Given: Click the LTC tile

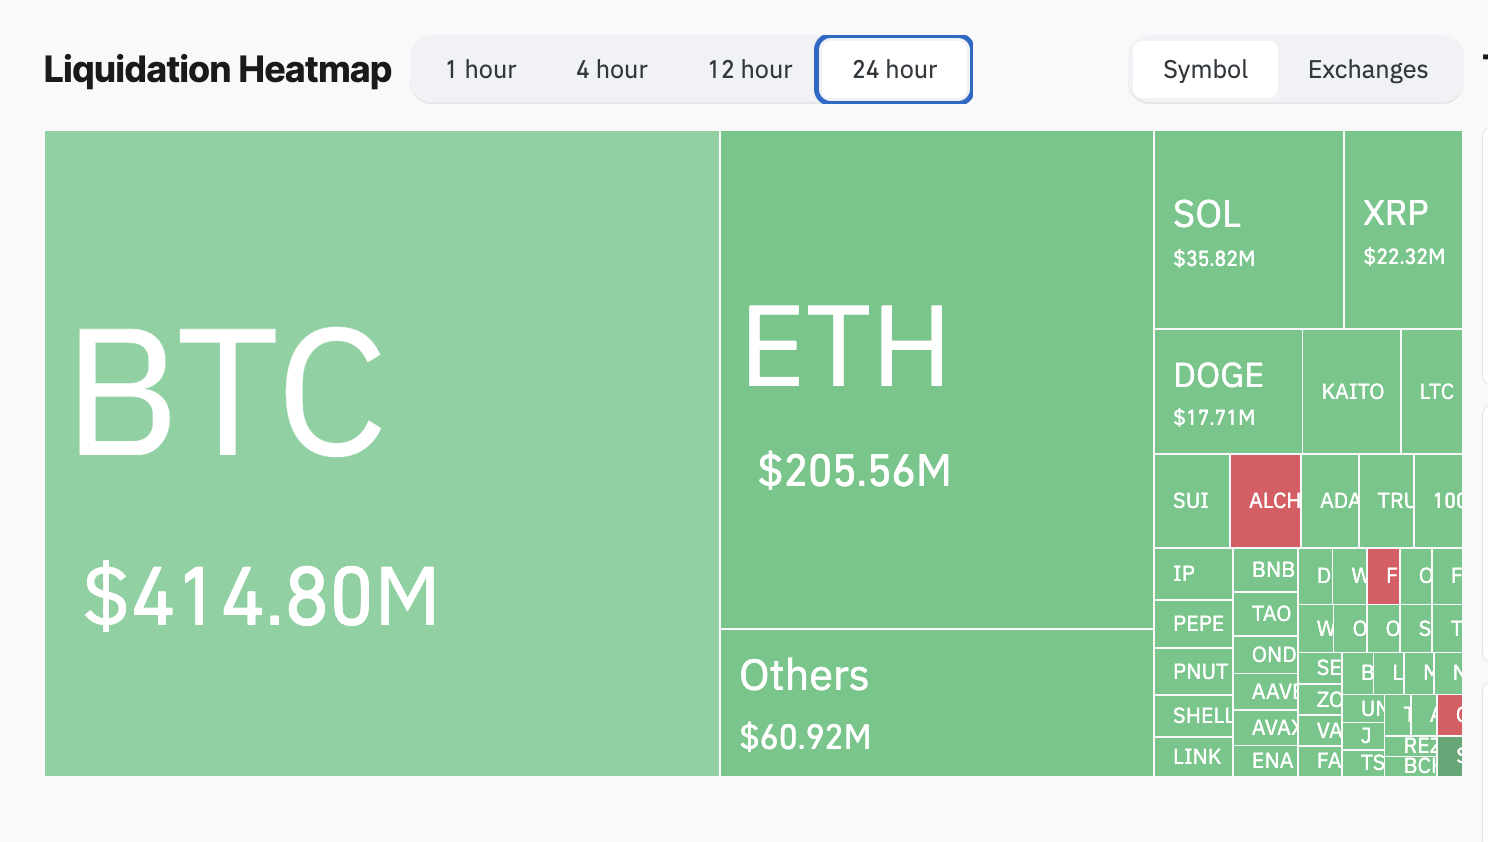Looking at the screenshot, I should [x=1437, y=391].
